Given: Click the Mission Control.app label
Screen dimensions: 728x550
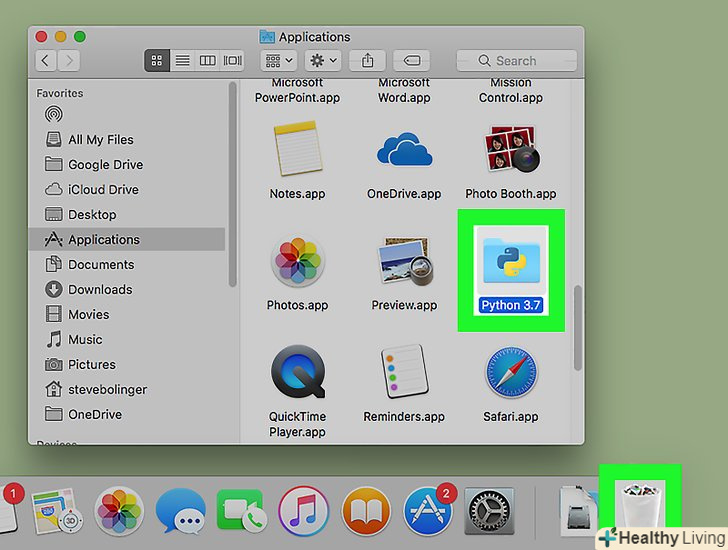Looking at the screenshot, I should 511,91.
